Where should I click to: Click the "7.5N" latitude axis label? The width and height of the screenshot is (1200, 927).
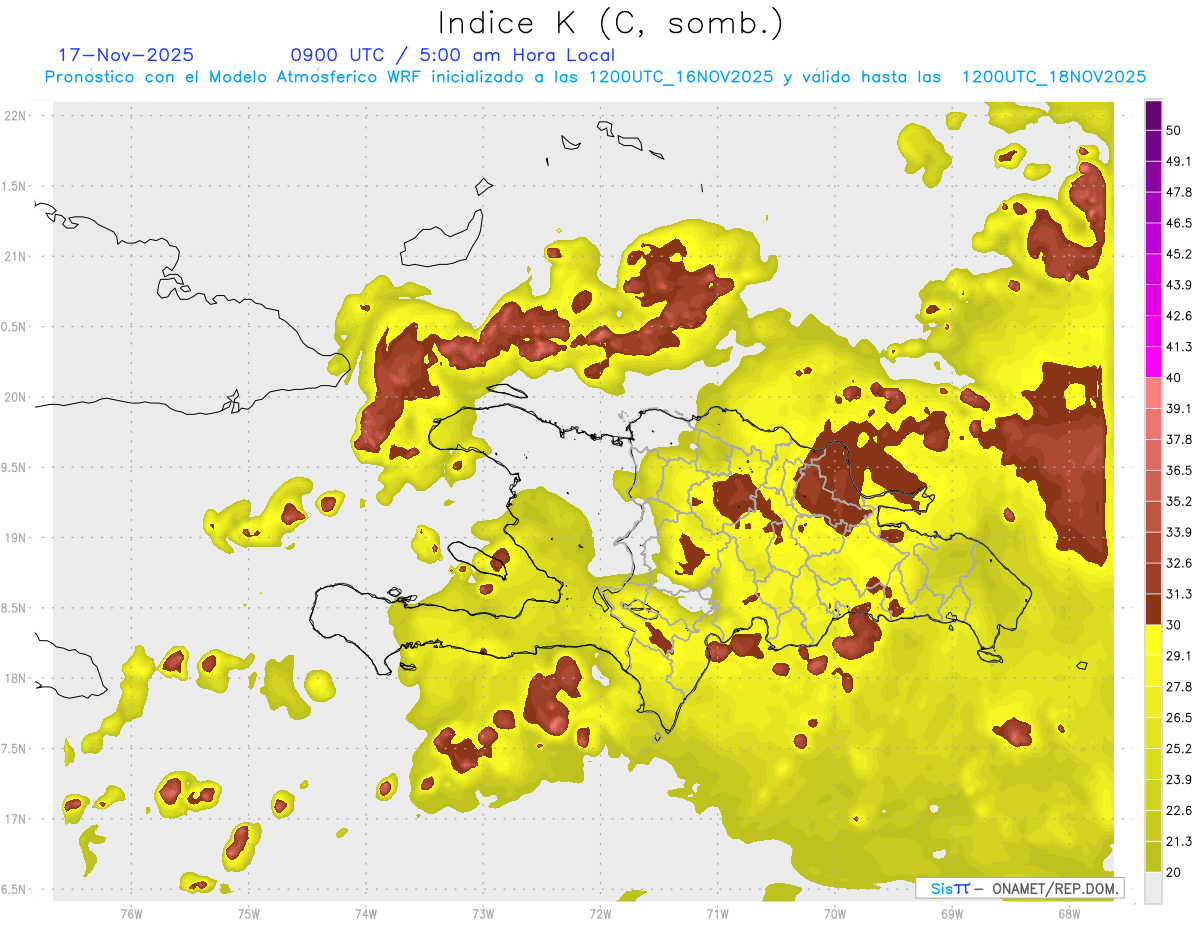click(x=15, y=749)
